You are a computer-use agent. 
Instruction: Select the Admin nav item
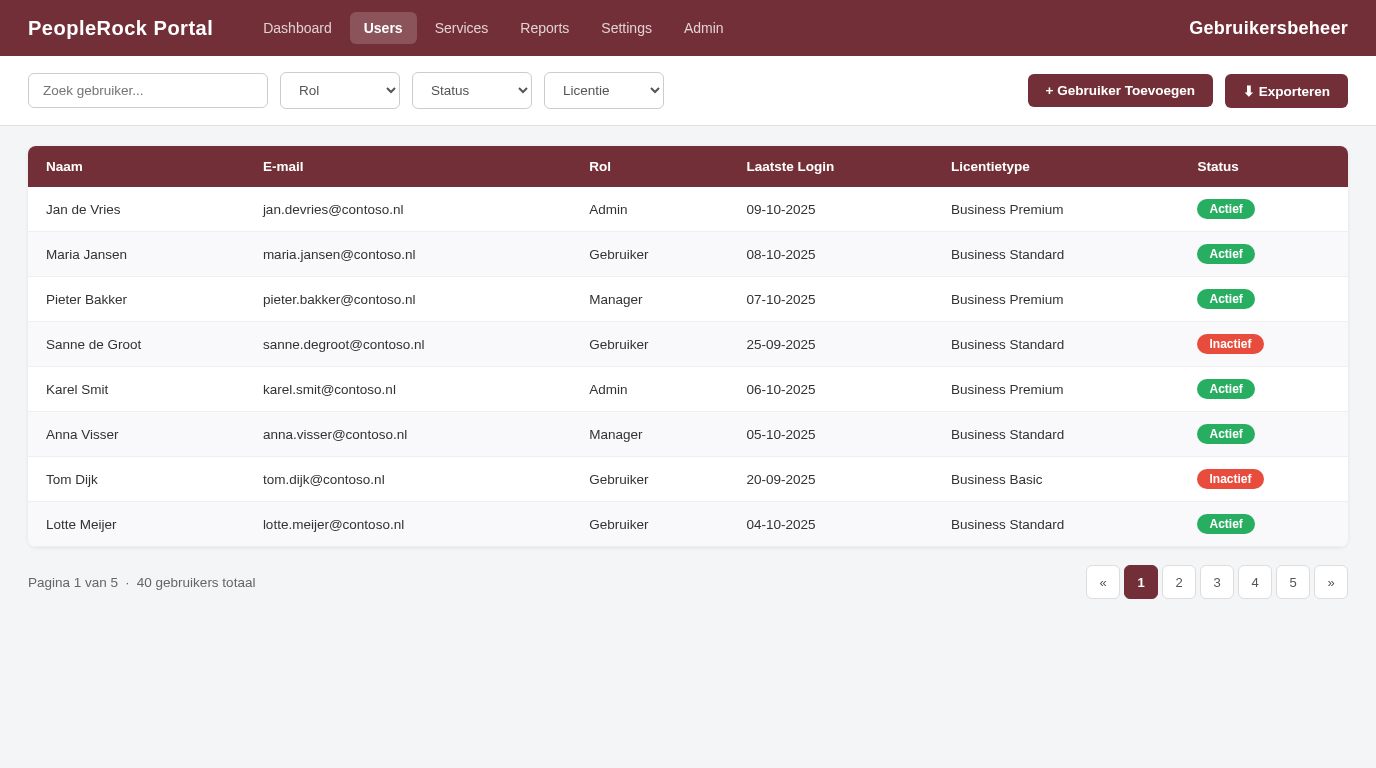tap(703, 28)
